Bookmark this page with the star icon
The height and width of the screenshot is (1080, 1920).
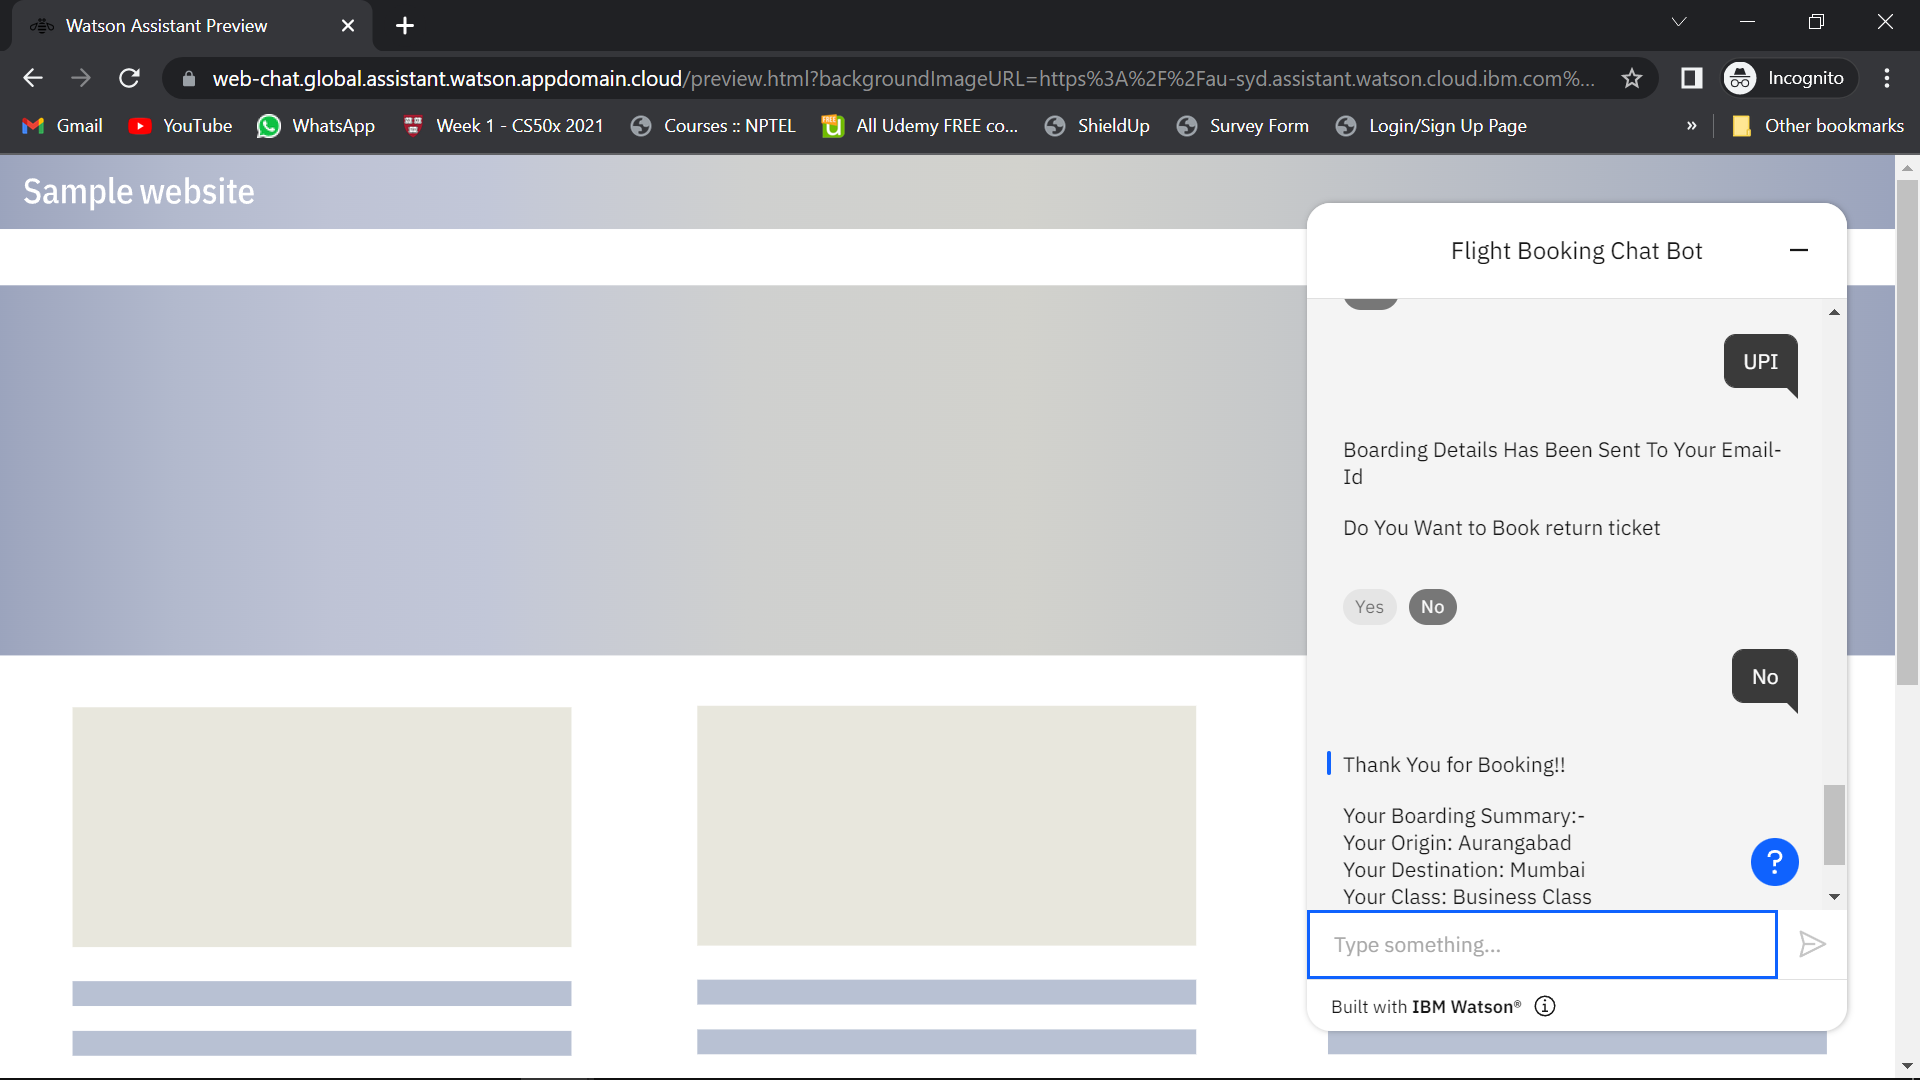click(x=1632, y=78)
